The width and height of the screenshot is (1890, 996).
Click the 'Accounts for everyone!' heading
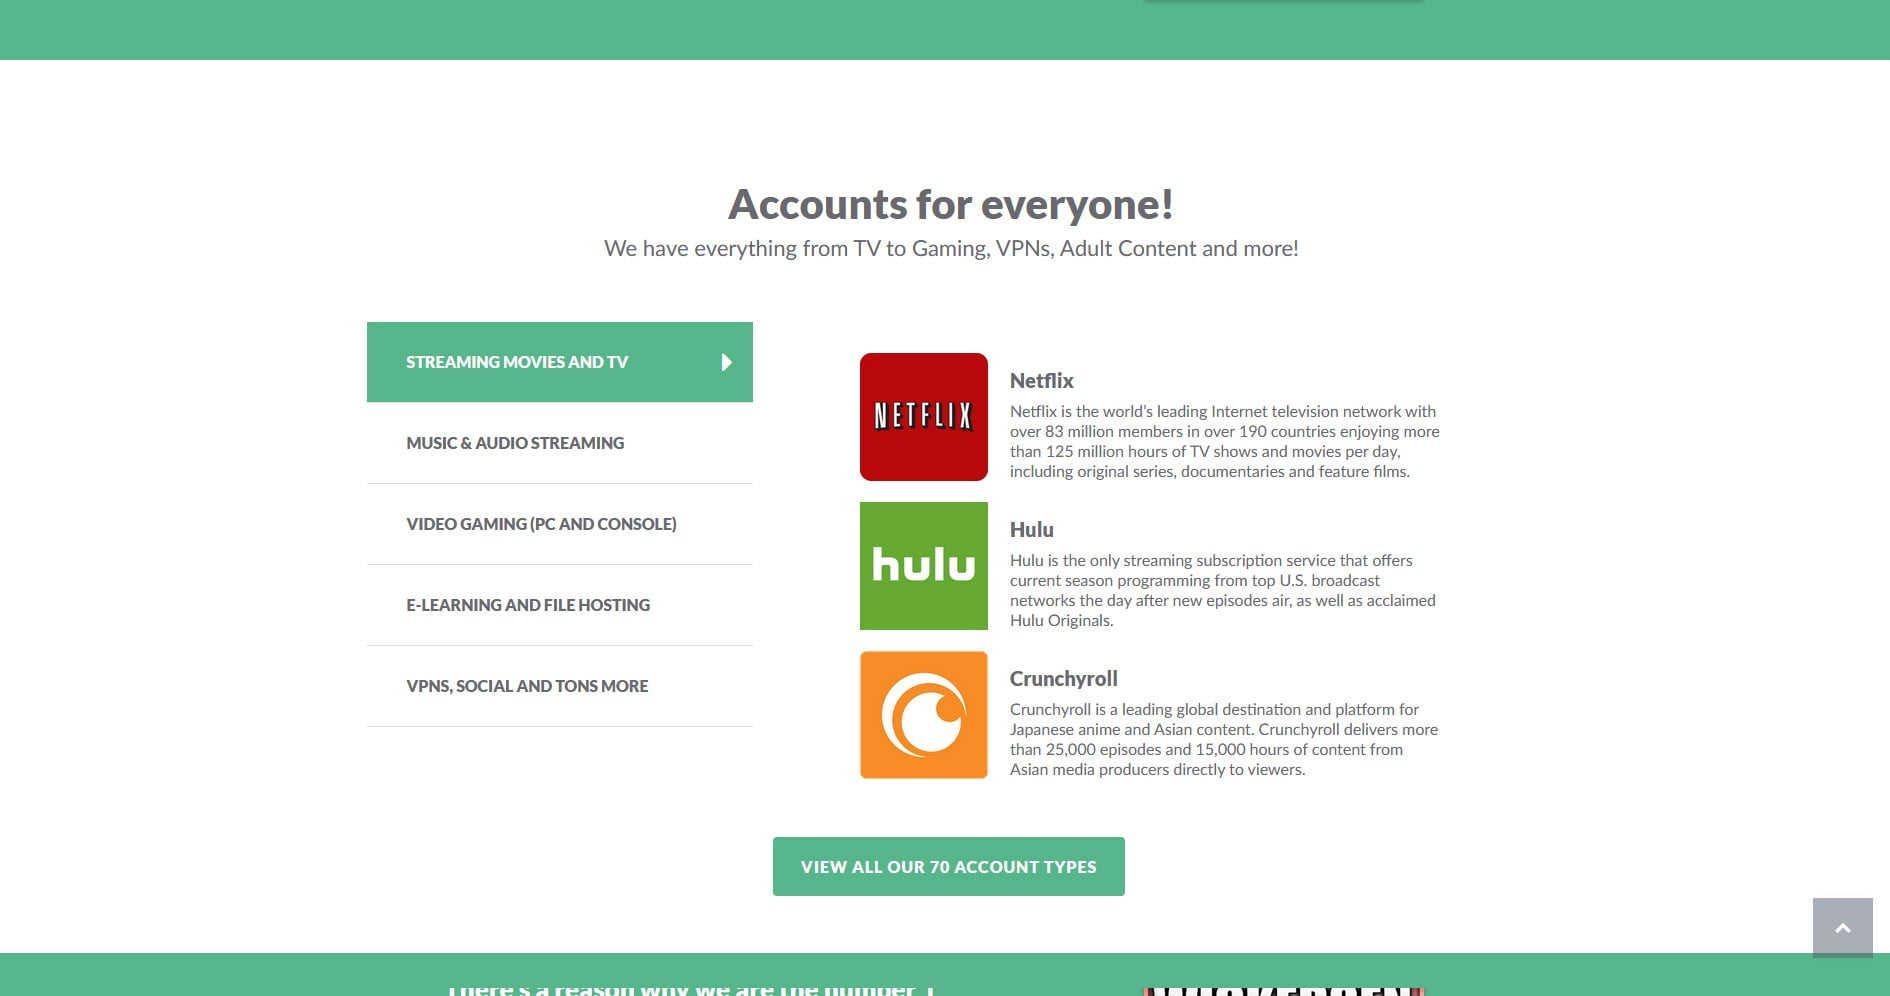(x=950, y=205)
